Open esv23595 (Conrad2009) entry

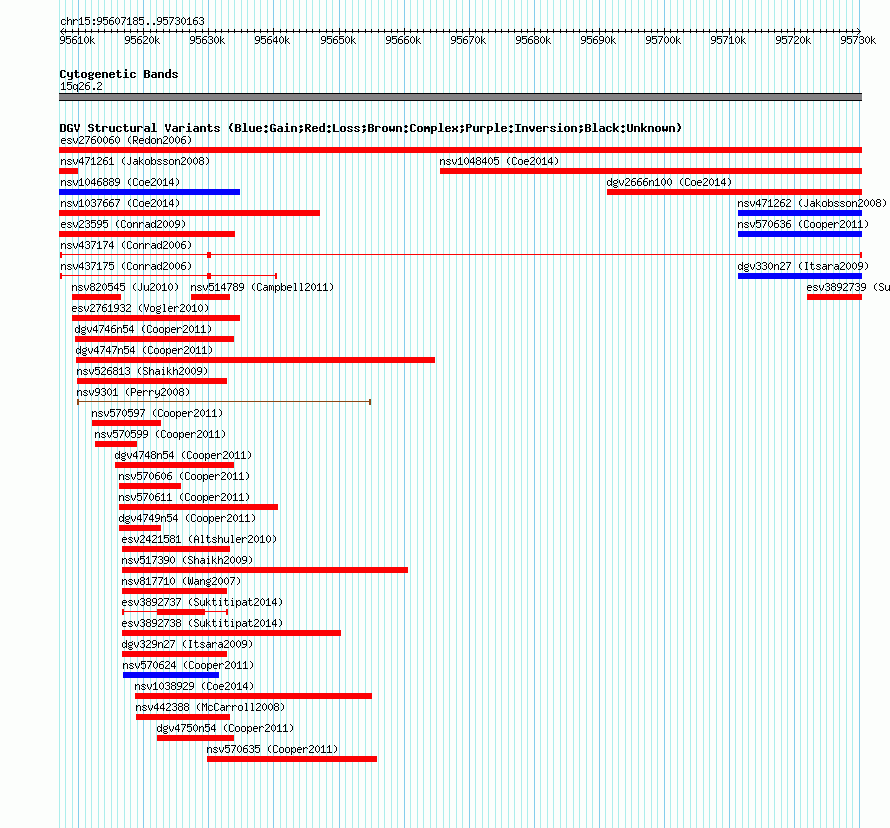123,224
